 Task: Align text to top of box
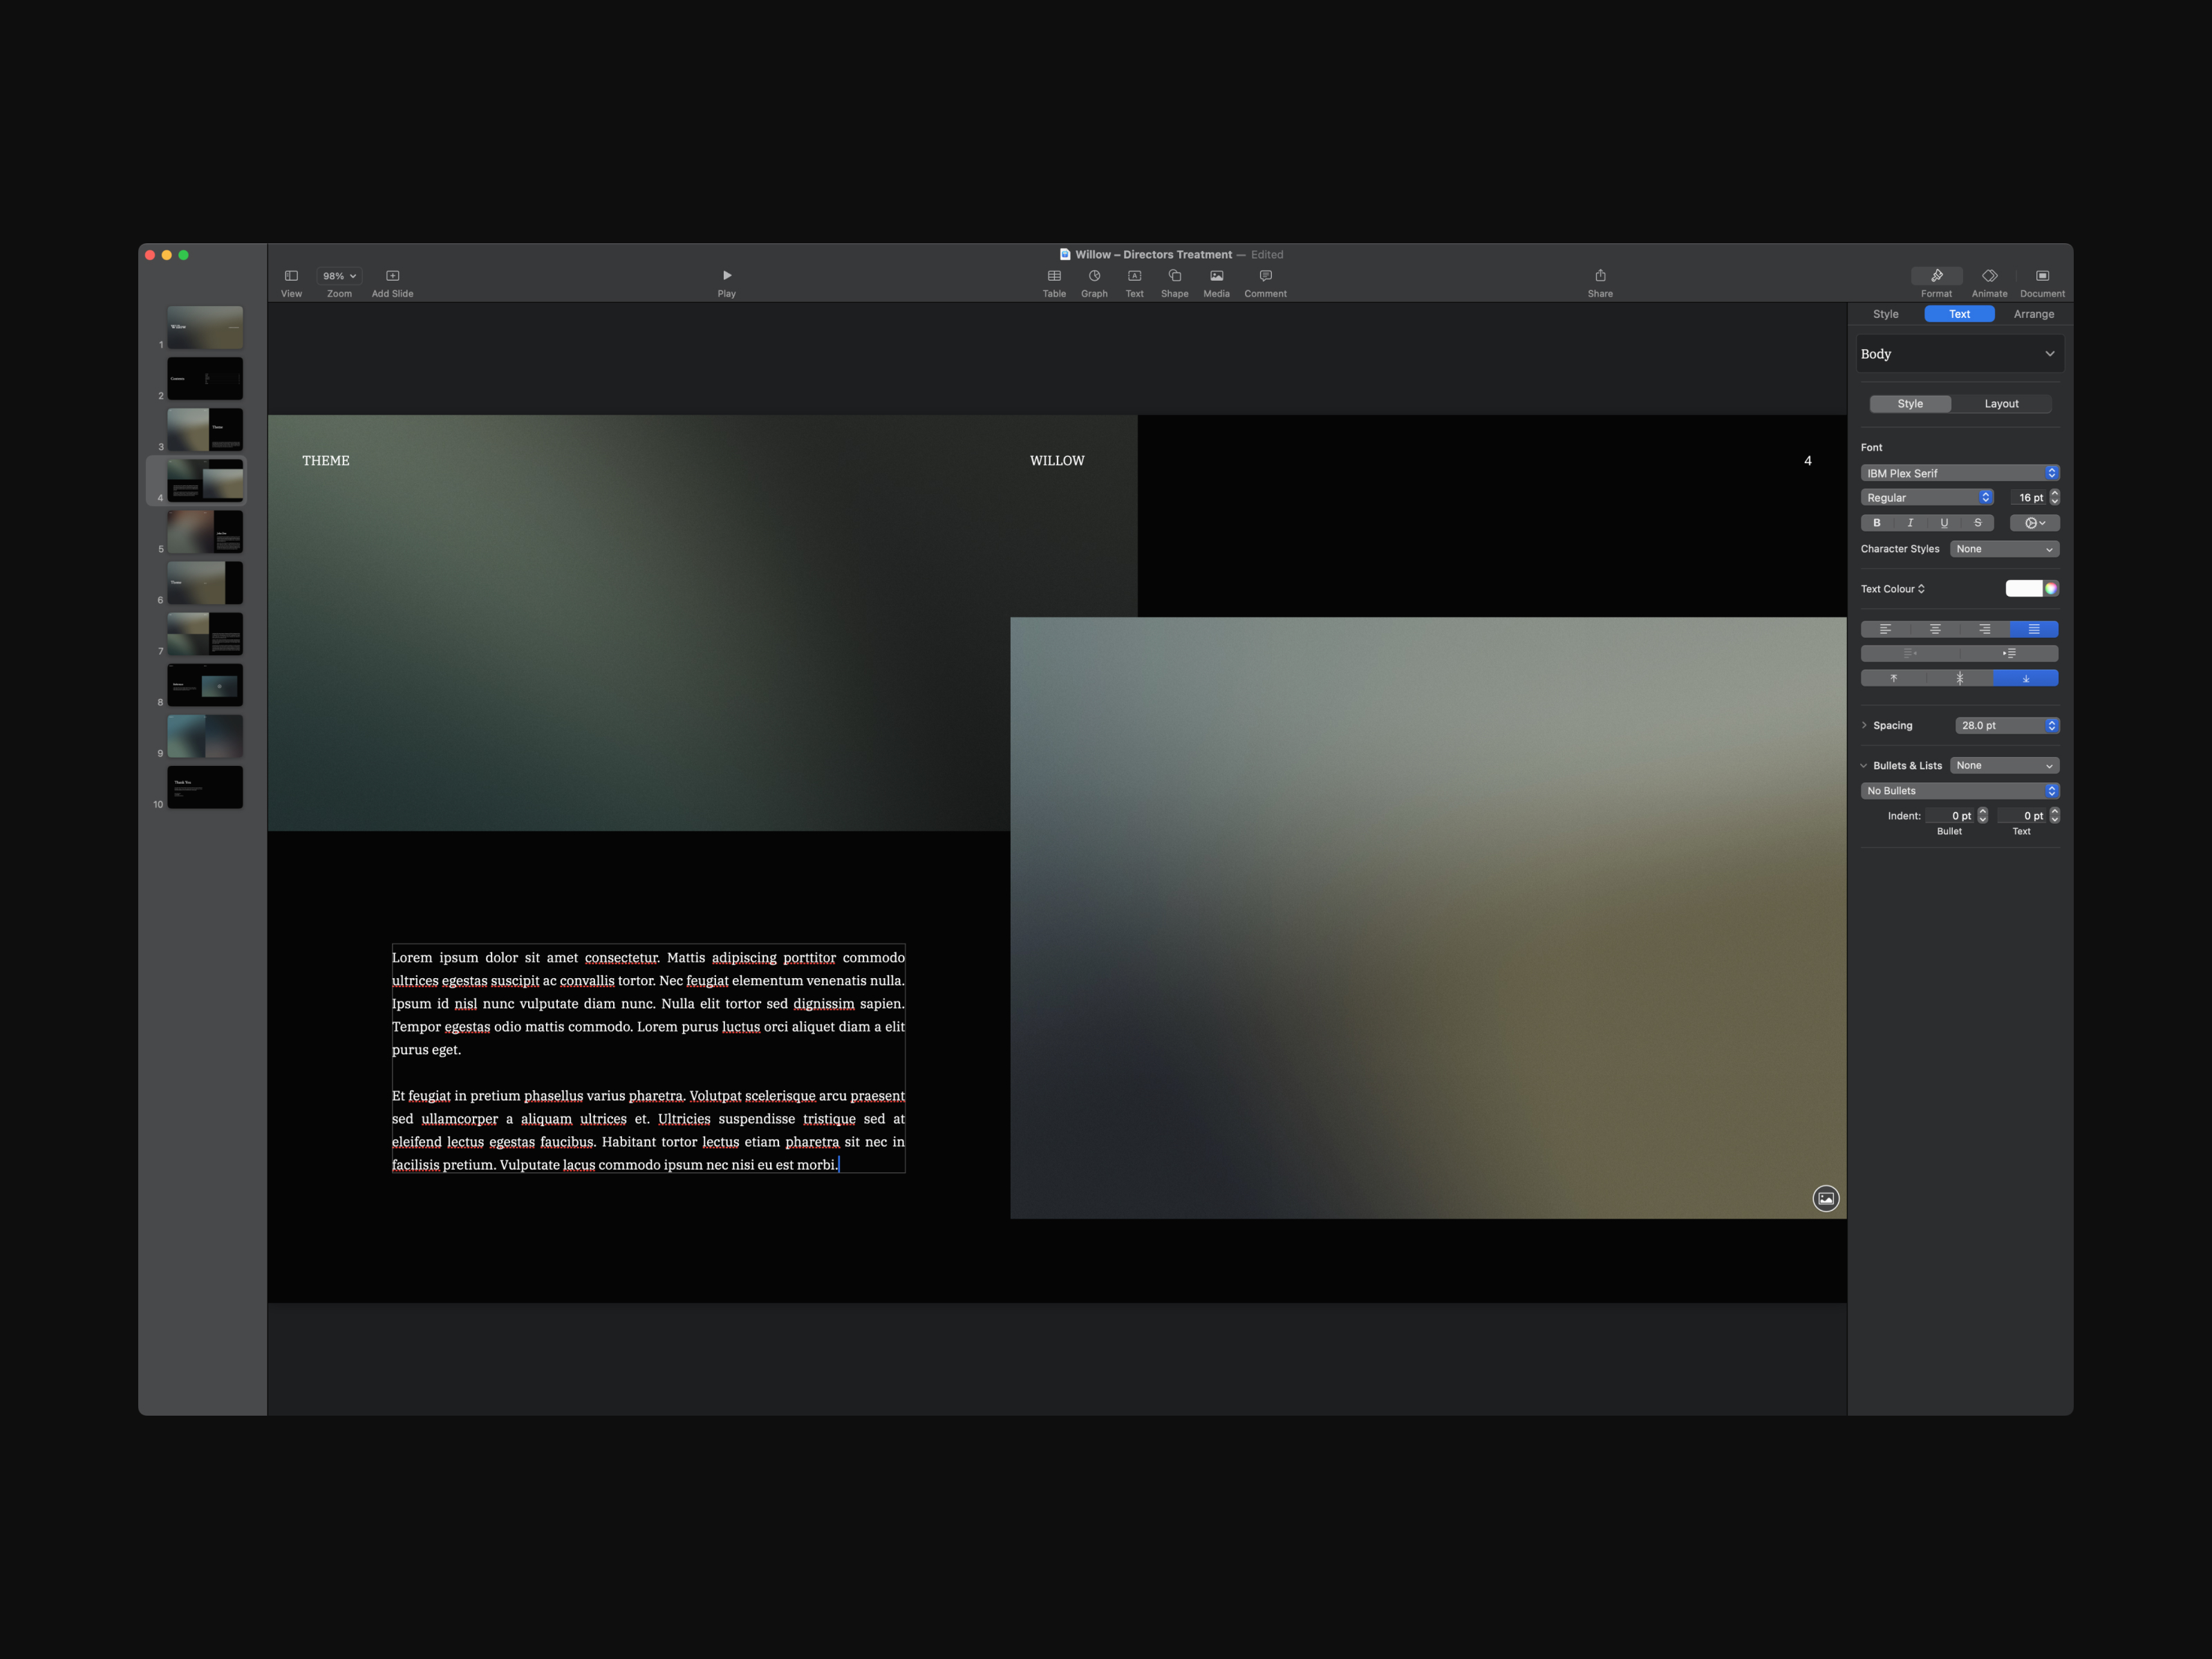pyautogui.click(x=1893, y=678)
